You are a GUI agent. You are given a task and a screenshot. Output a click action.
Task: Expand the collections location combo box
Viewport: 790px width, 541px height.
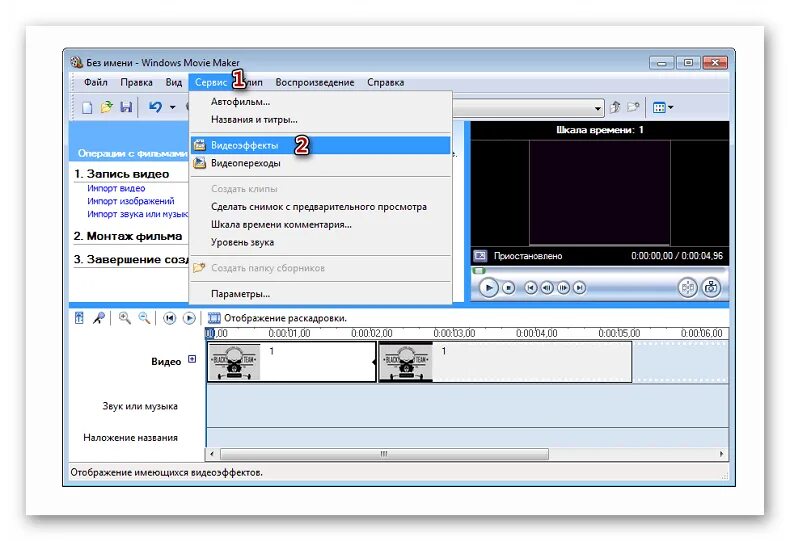pos(598,108)
